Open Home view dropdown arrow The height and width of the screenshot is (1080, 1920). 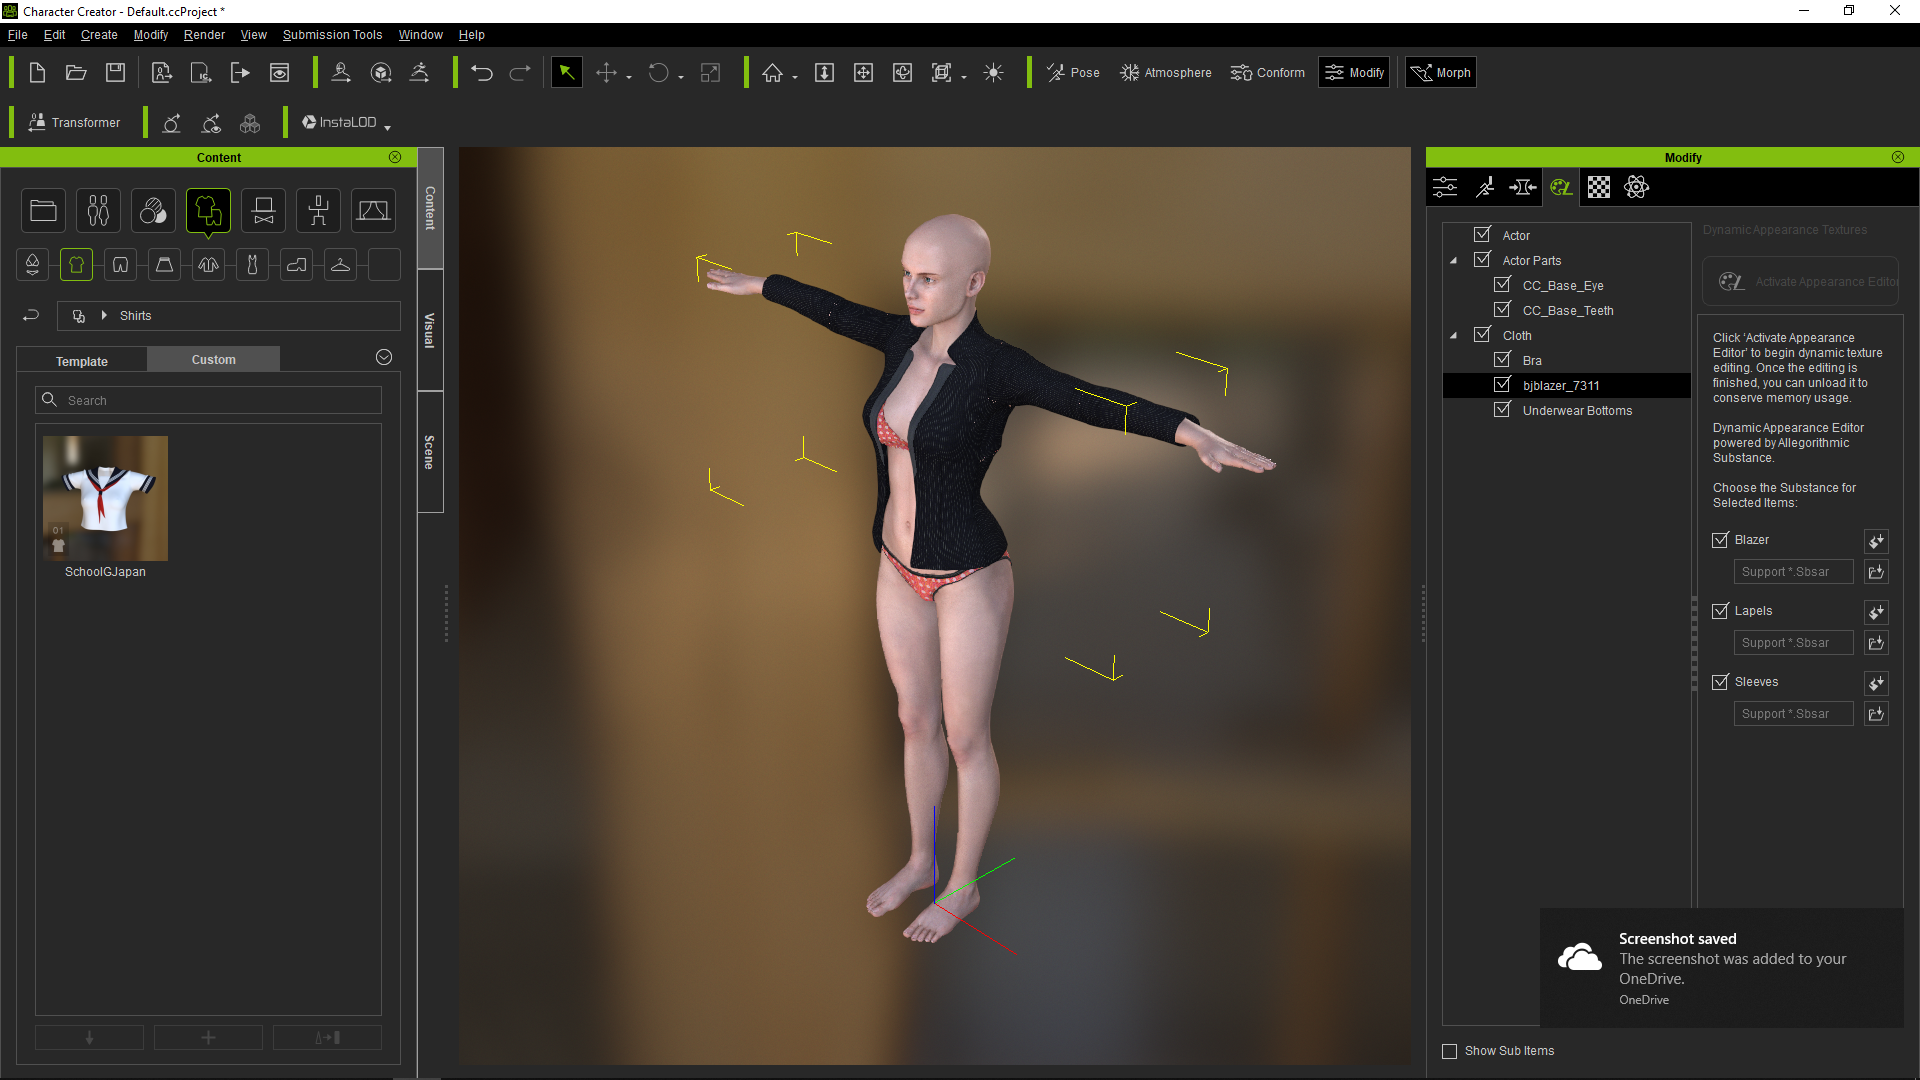[x=795, y=77]
